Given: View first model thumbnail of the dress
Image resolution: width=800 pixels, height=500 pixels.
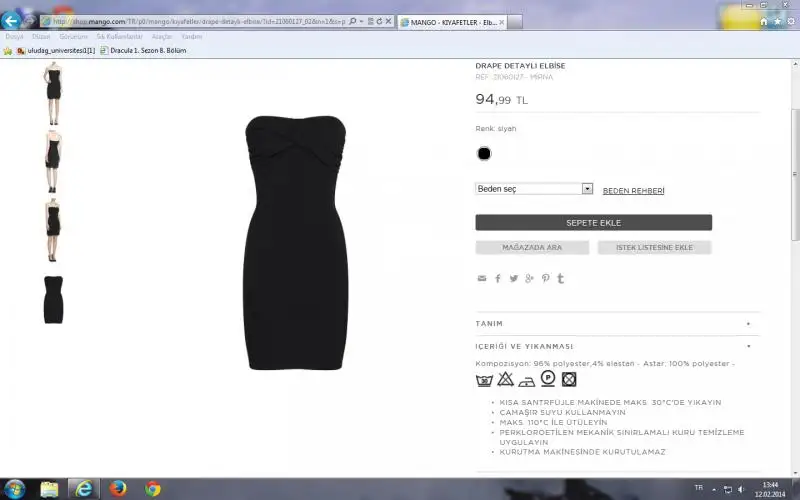Looking at the screenshot, I should [x=53, y=94].
